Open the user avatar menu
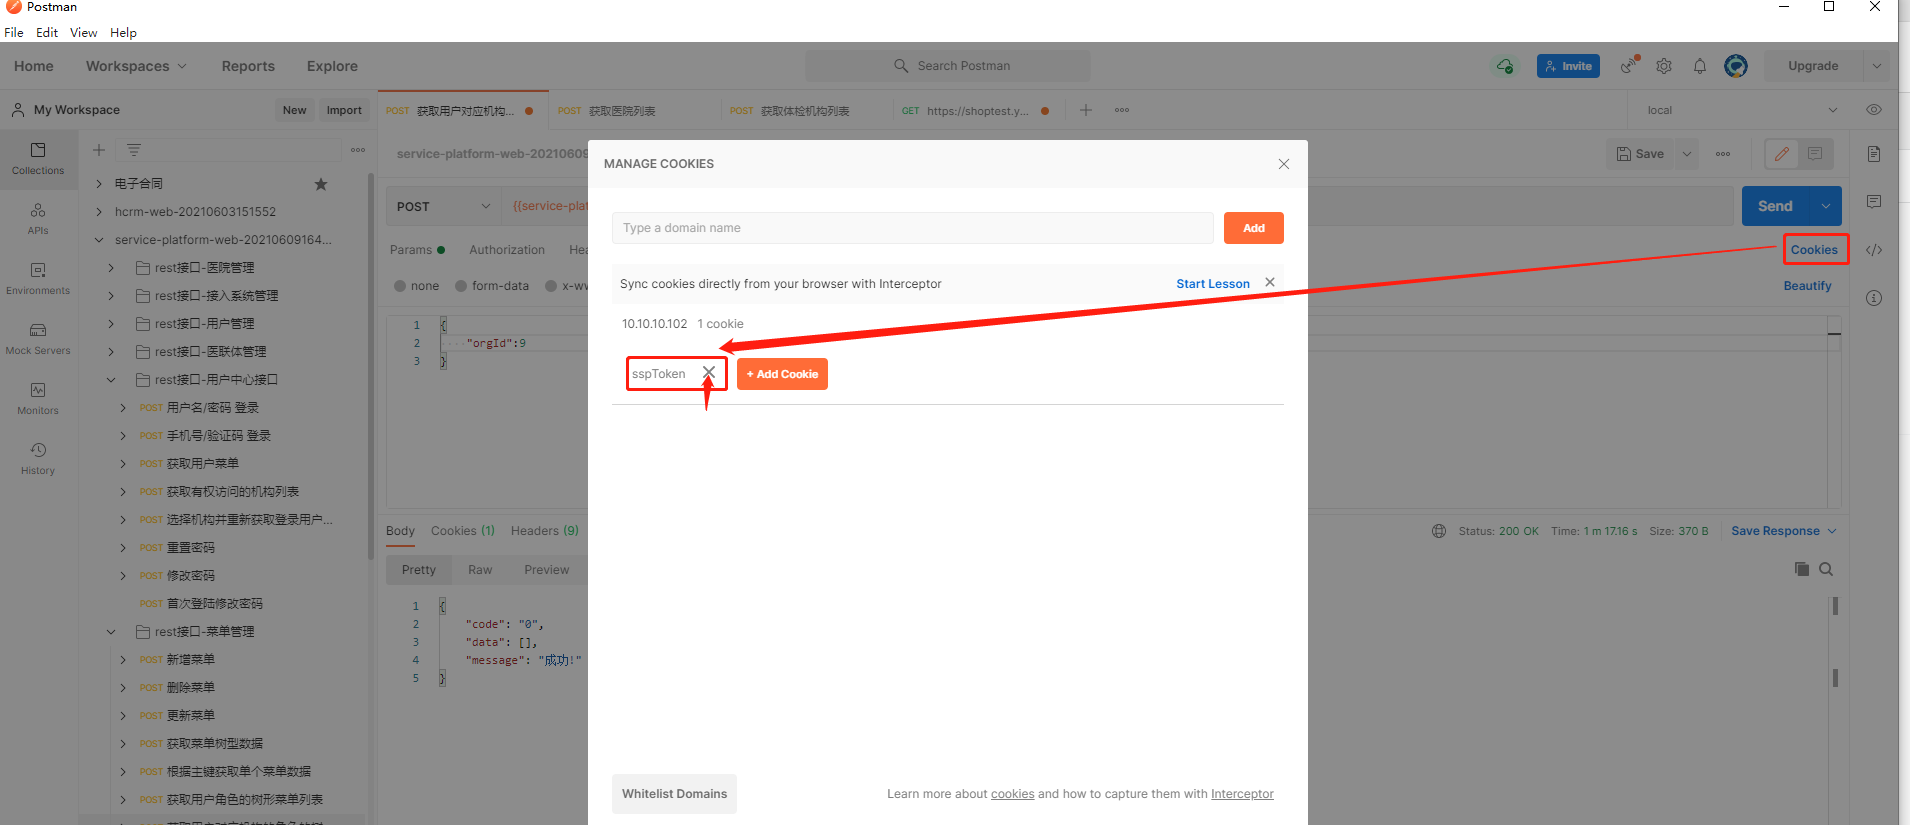This screenshot has height=825, width=1910. coord(1736,66)
